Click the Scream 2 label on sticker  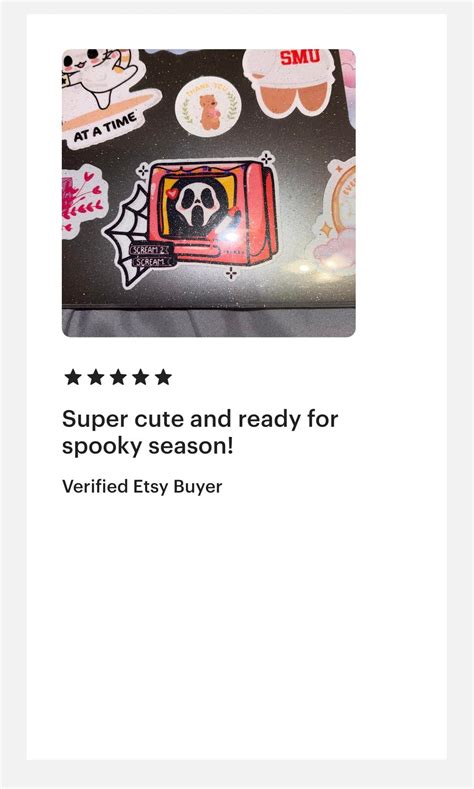(150, 250)
